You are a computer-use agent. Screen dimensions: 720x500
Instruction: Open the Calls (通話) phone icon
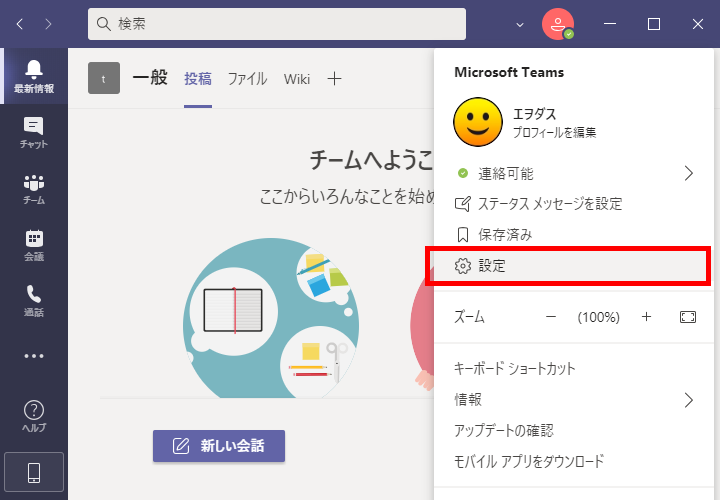[34, 301]
